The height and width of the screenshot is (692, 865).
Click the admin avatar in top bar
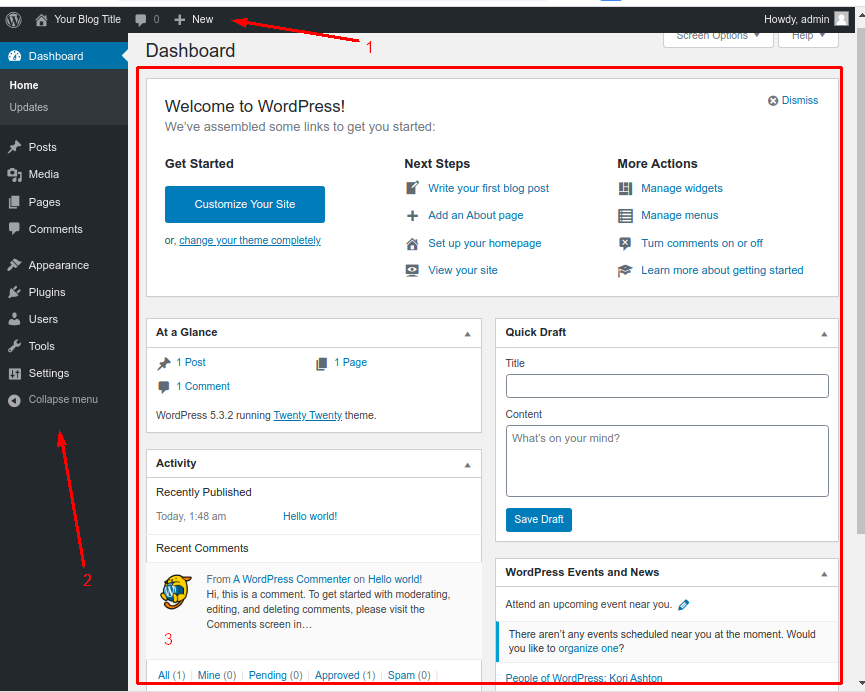(841, 19)
